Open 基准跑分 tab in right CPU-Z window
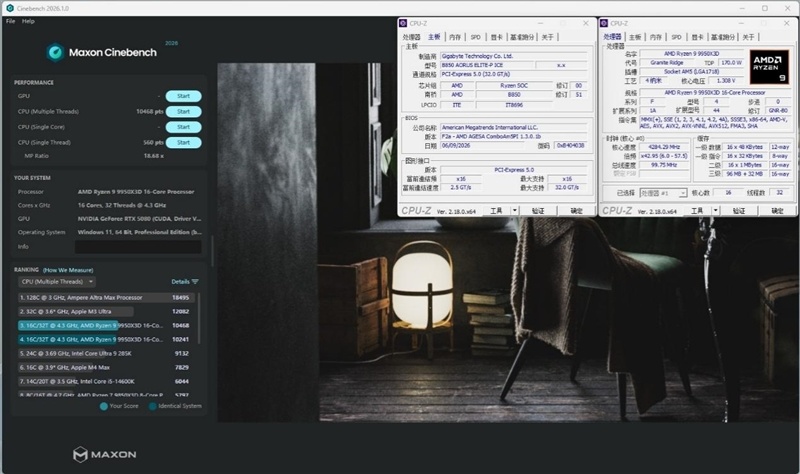 coord(723,37)
